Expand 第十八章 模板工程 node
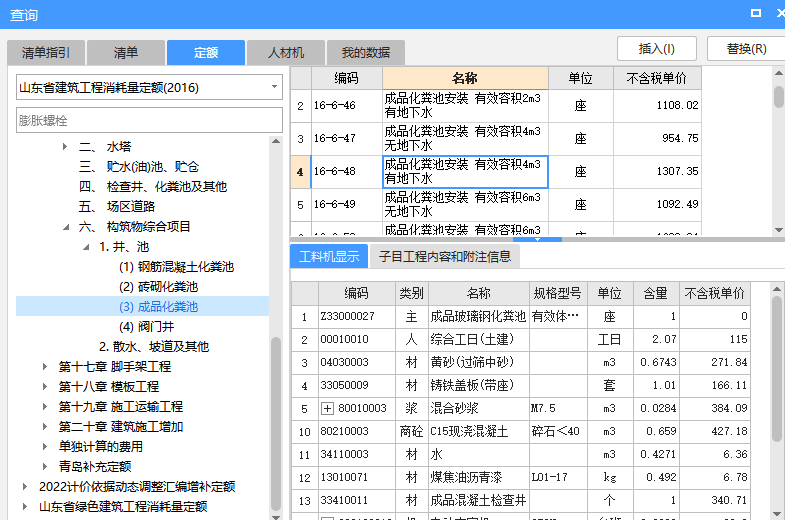 45,387
